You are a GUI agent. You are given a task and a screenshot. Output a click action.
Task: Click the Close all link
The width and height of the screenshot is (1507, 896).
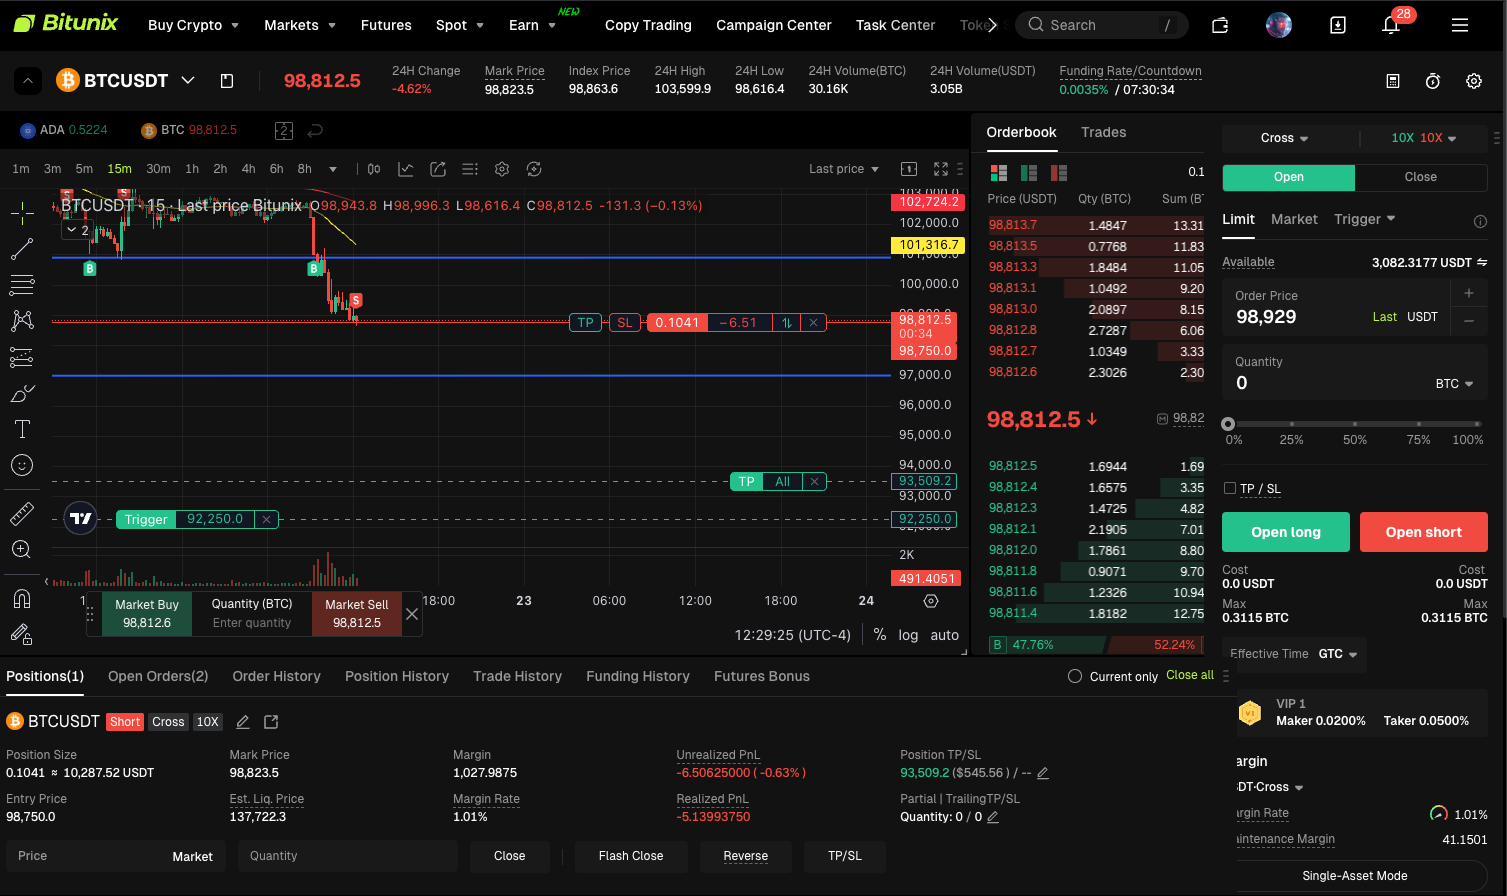click(x=1190, y=675)
